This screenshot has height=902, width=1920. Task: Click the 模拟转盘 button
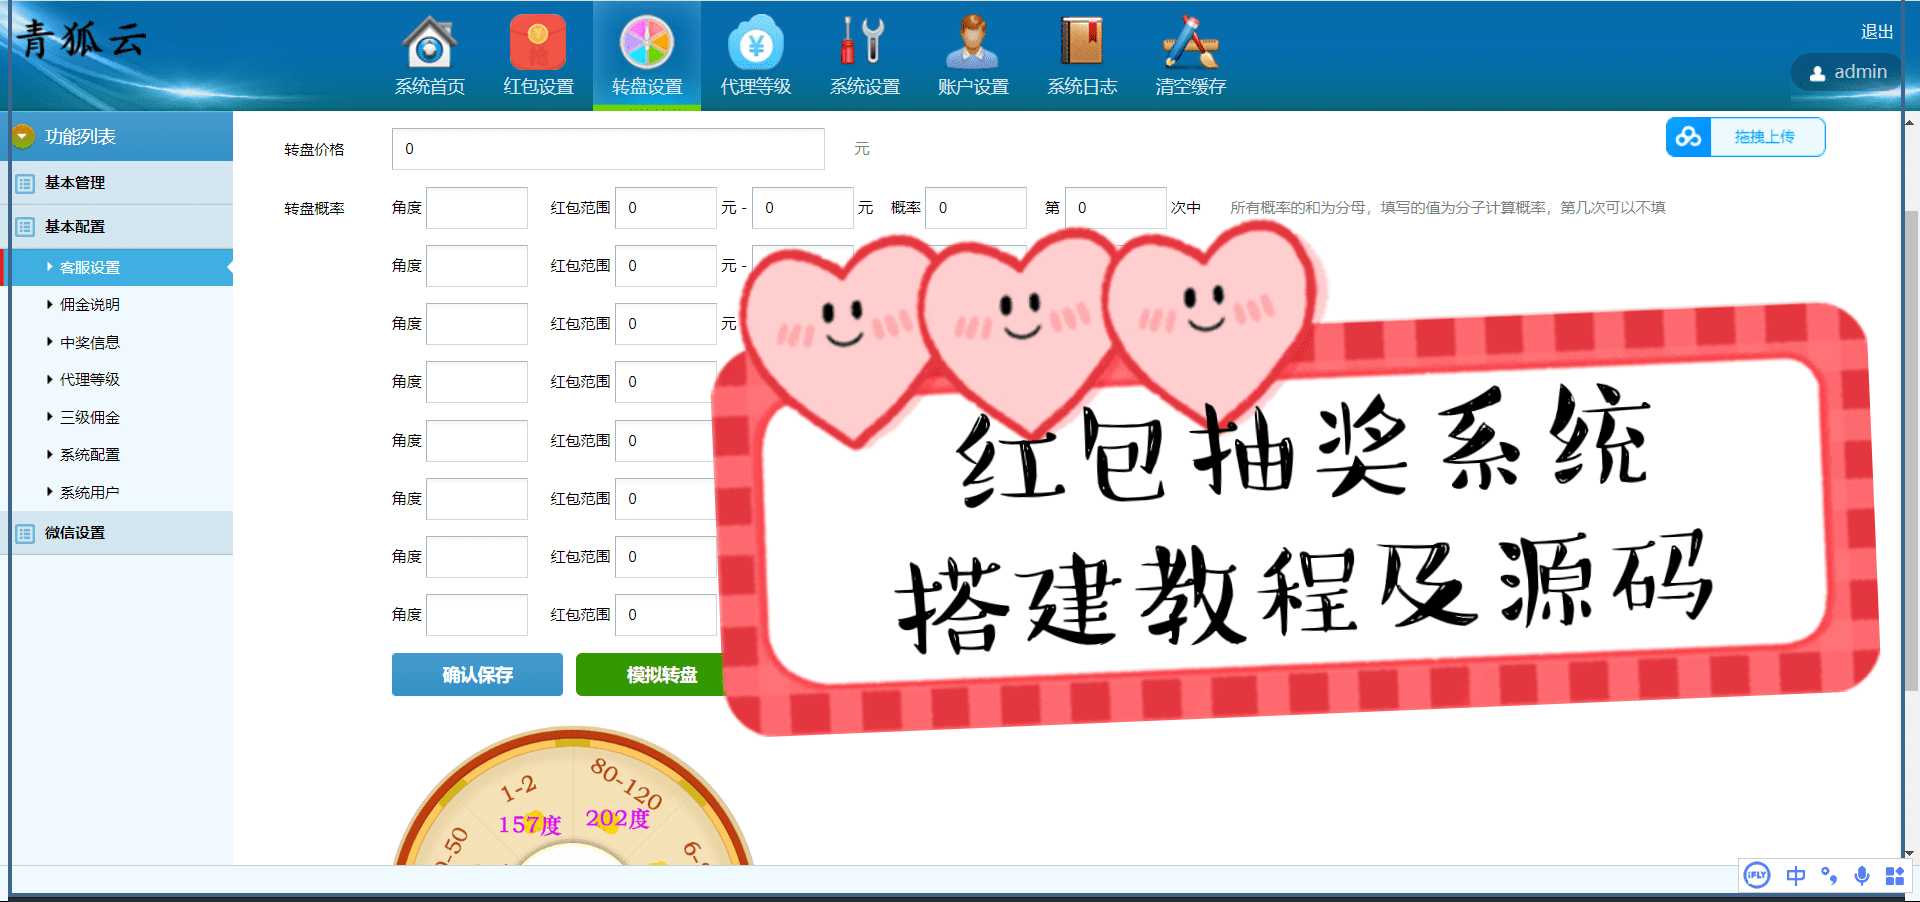click(x=651, y=675)
